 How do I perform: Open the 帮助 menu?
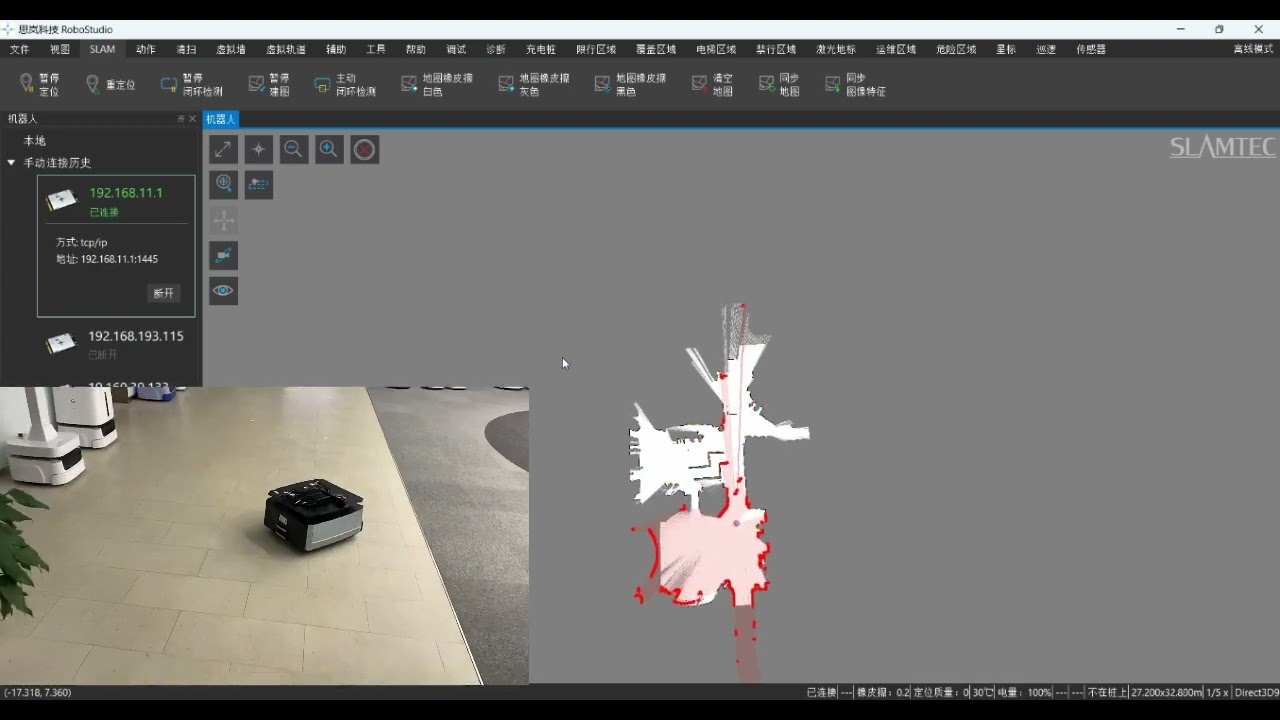click(416, 49)
